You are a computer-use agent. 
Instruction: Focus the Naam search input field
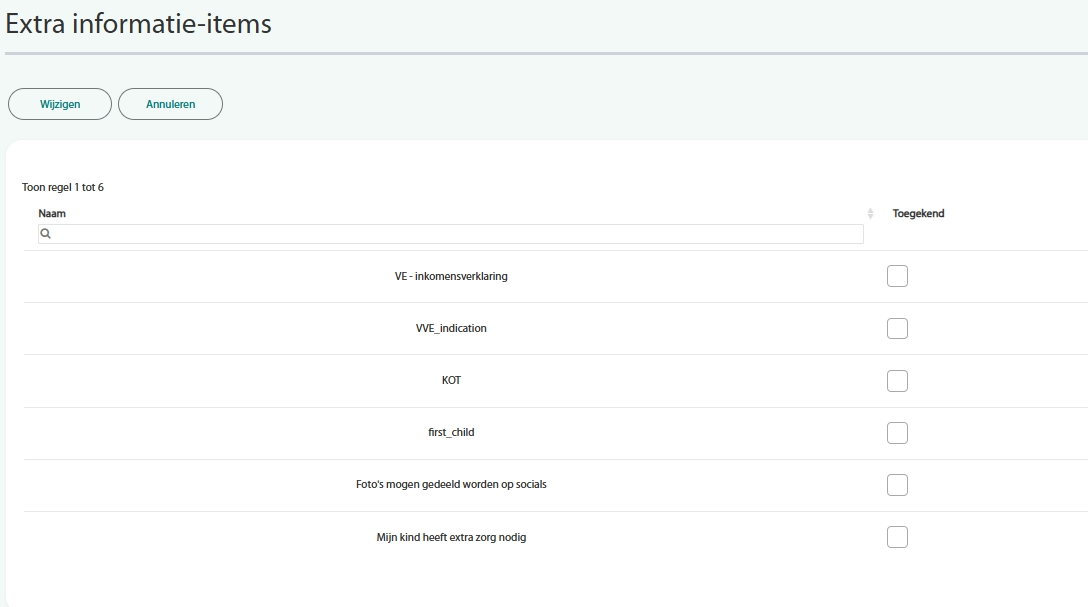(x=450, y=234)
